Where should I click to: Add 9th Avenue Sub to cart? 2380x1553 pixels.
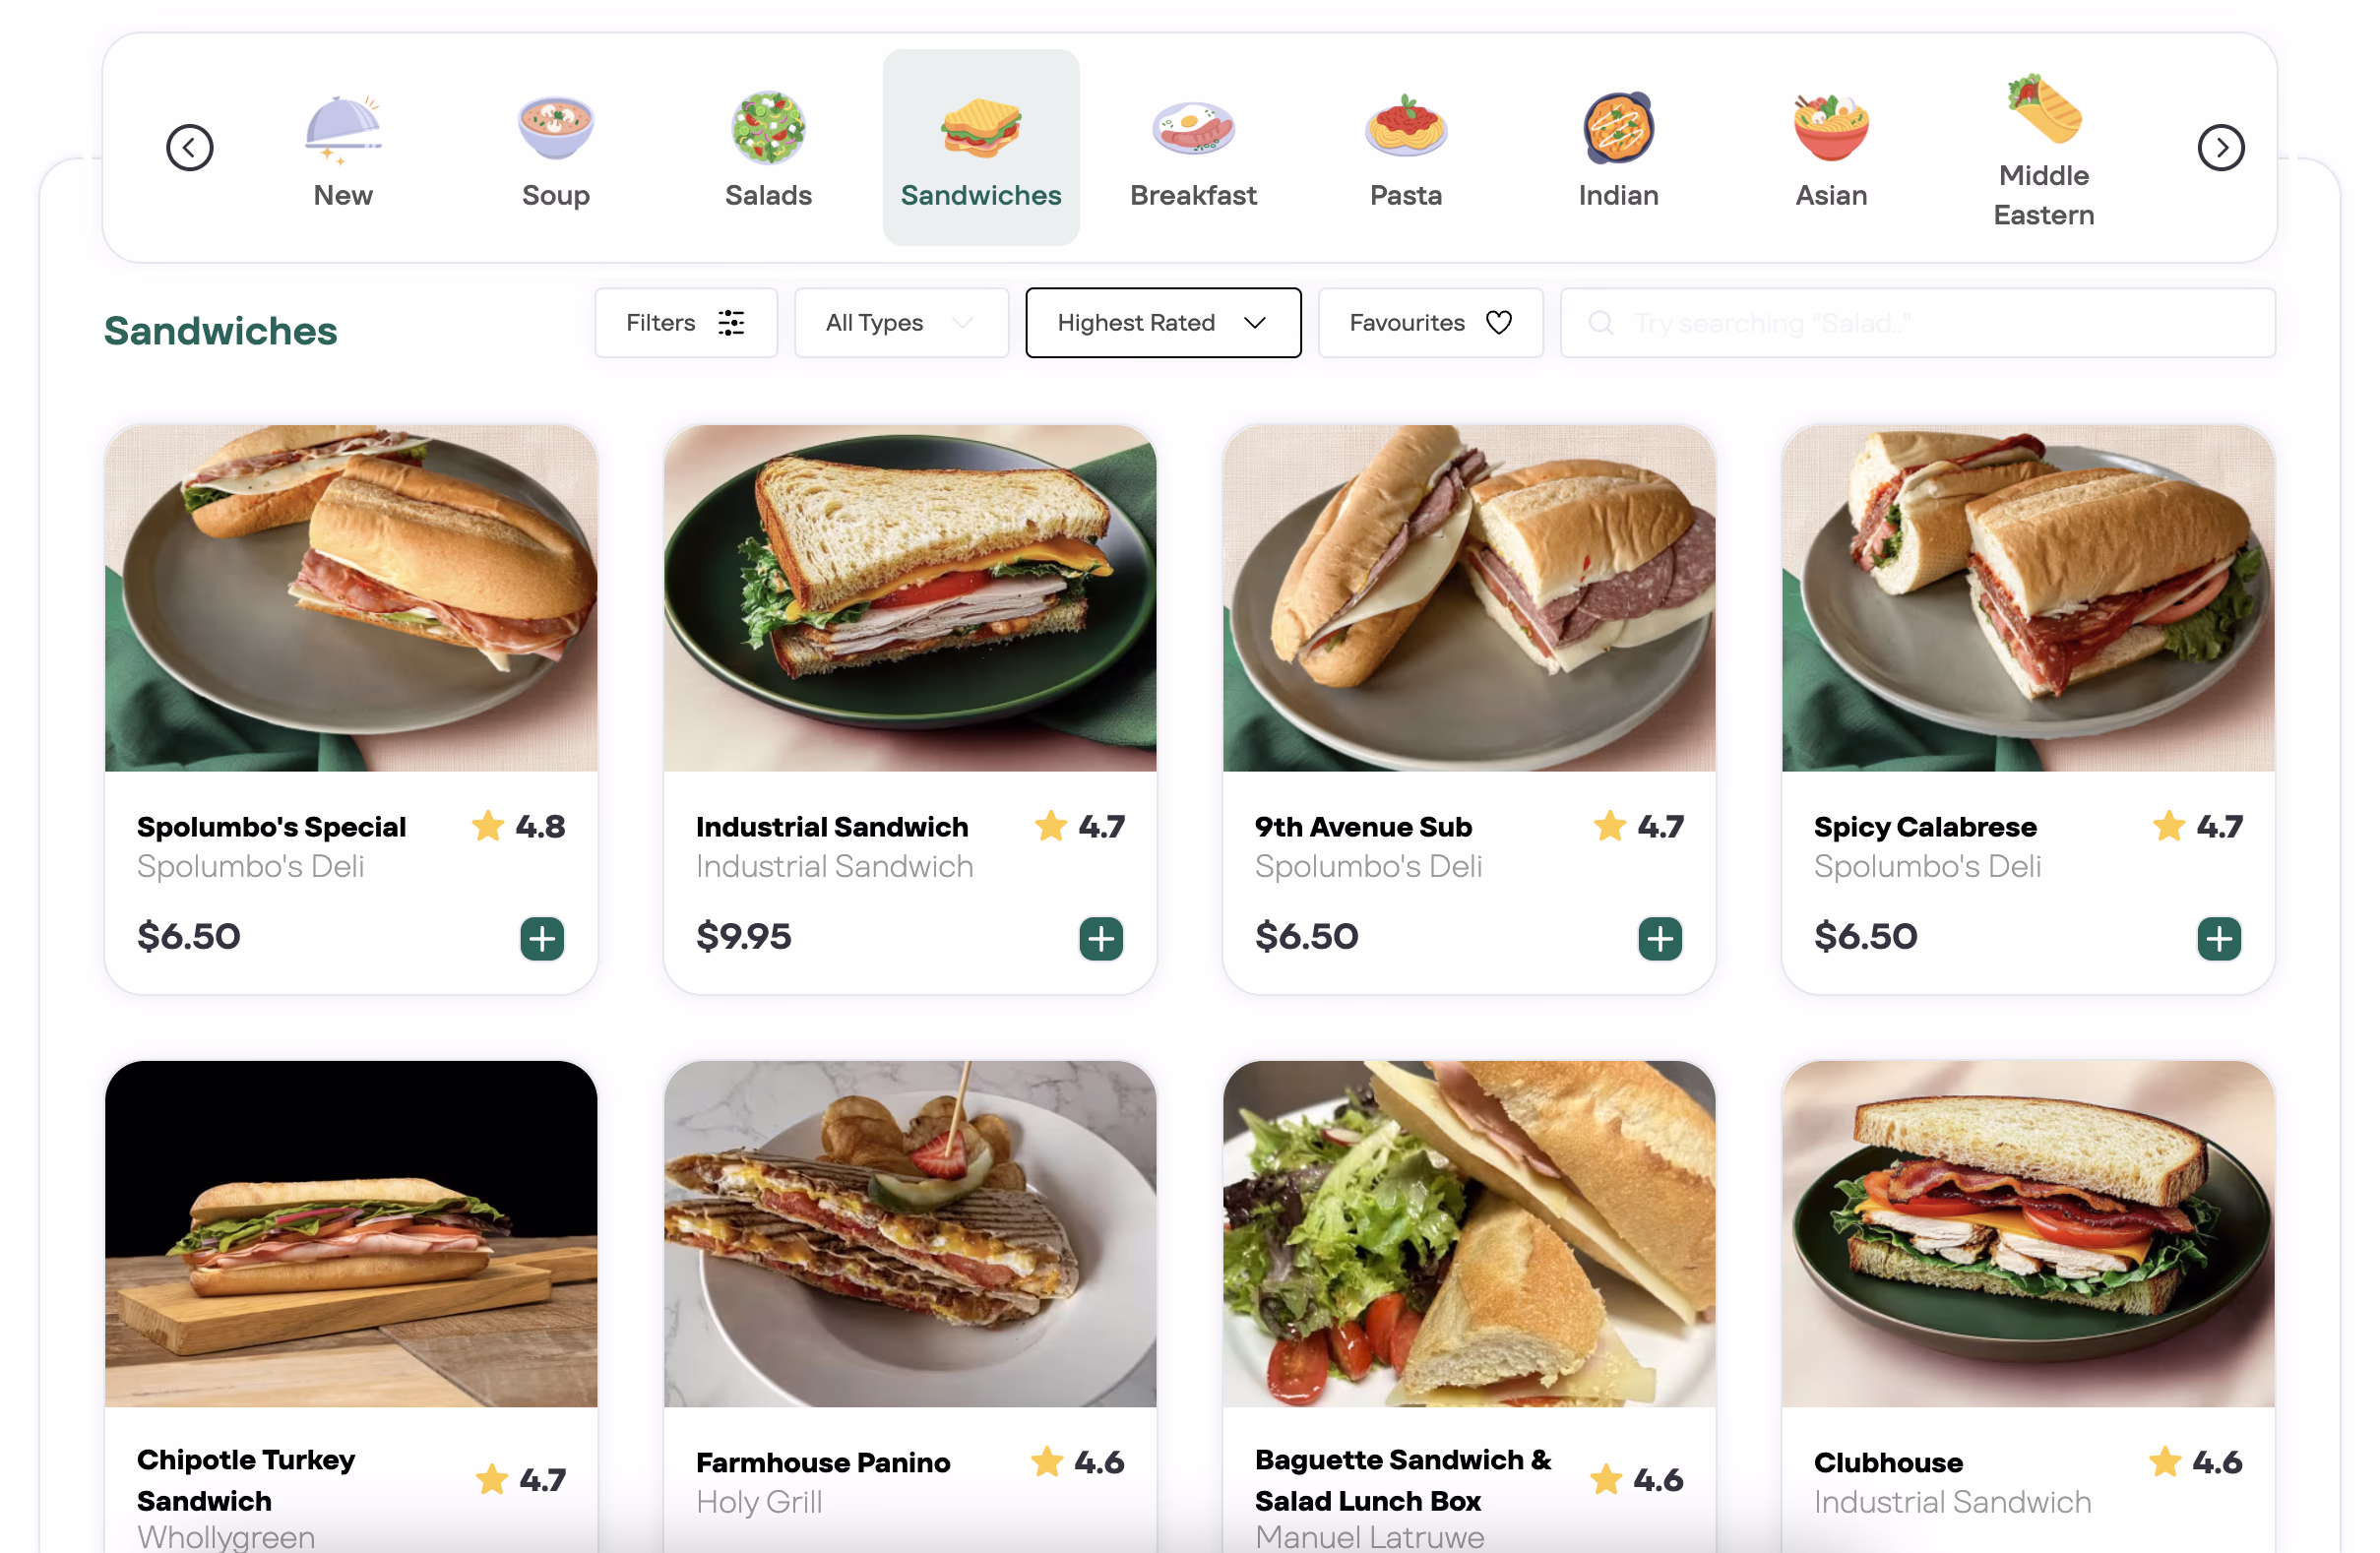(x=1660, y=938)
